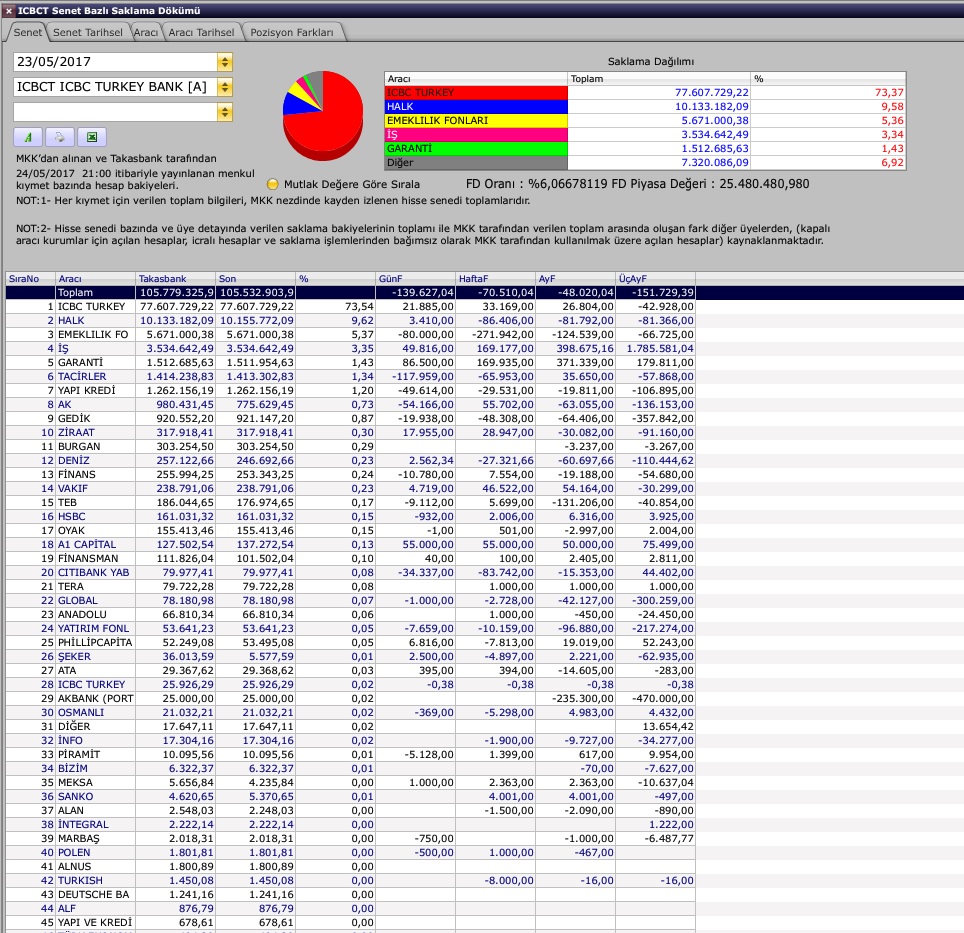Select the ŞEKER row

pos(350,657)
